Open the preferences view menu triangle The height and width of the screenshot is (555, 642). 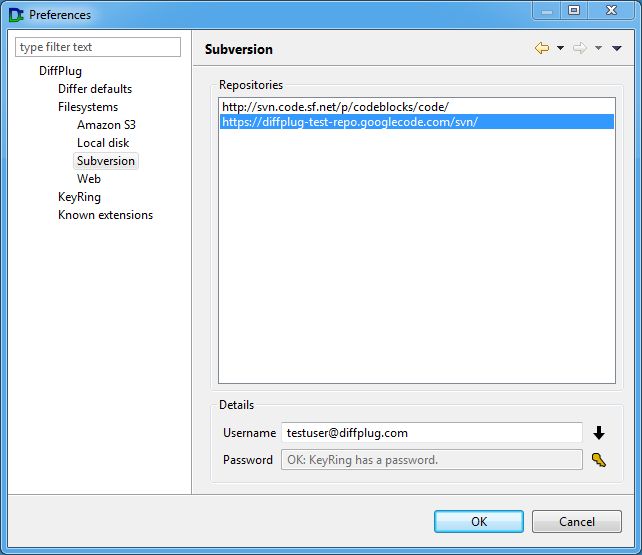coord(617,48)
